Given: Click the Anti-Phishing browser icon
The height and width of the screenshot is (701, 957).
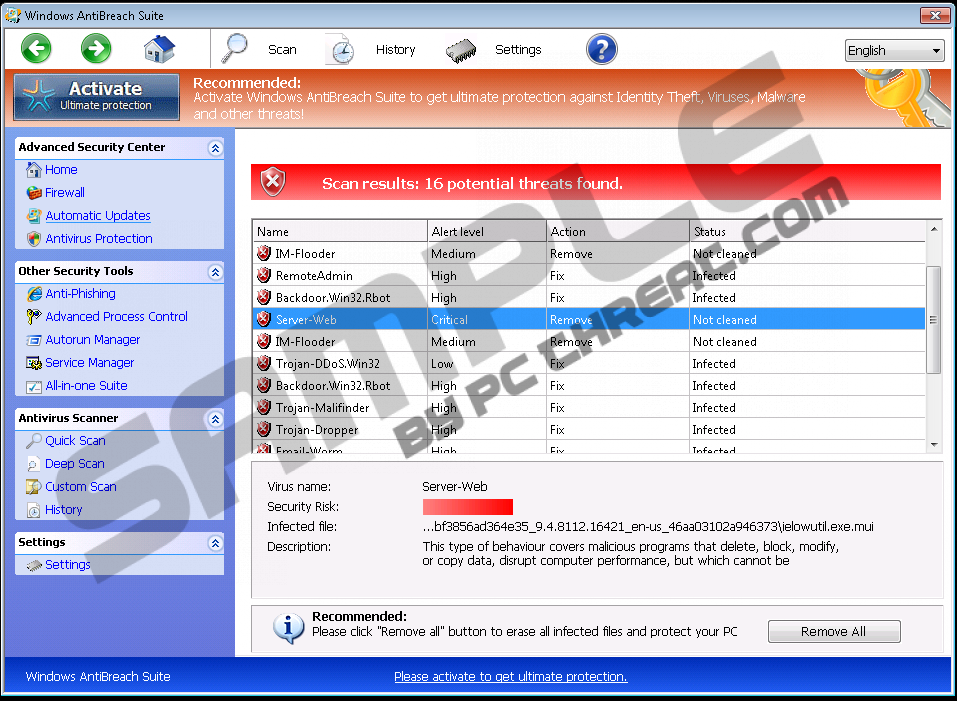Looking at the screenshot, I should 34,294.
